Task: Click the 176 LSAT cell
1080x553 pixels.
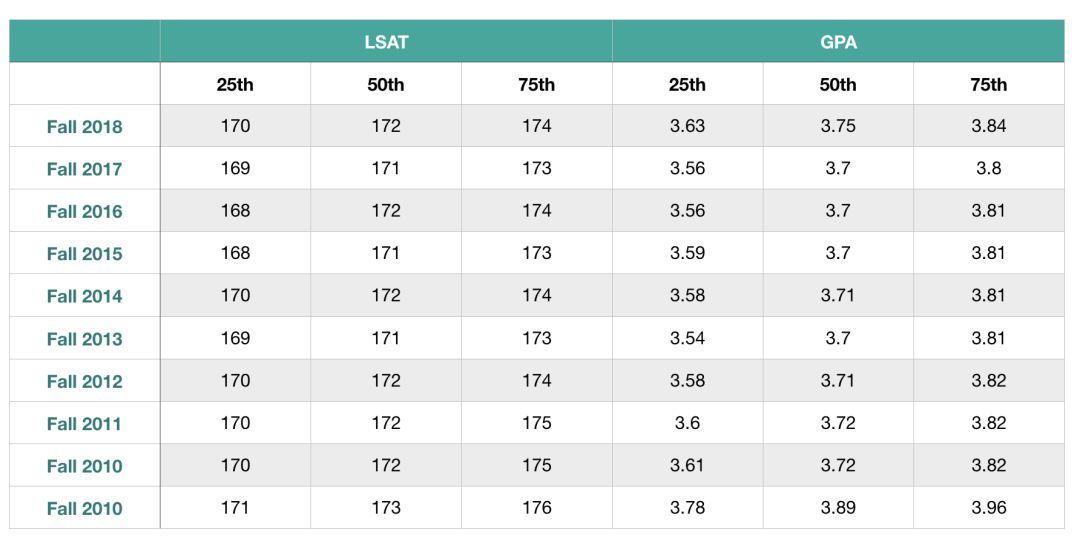Action: pyautogui.click(x=537, y=508)
